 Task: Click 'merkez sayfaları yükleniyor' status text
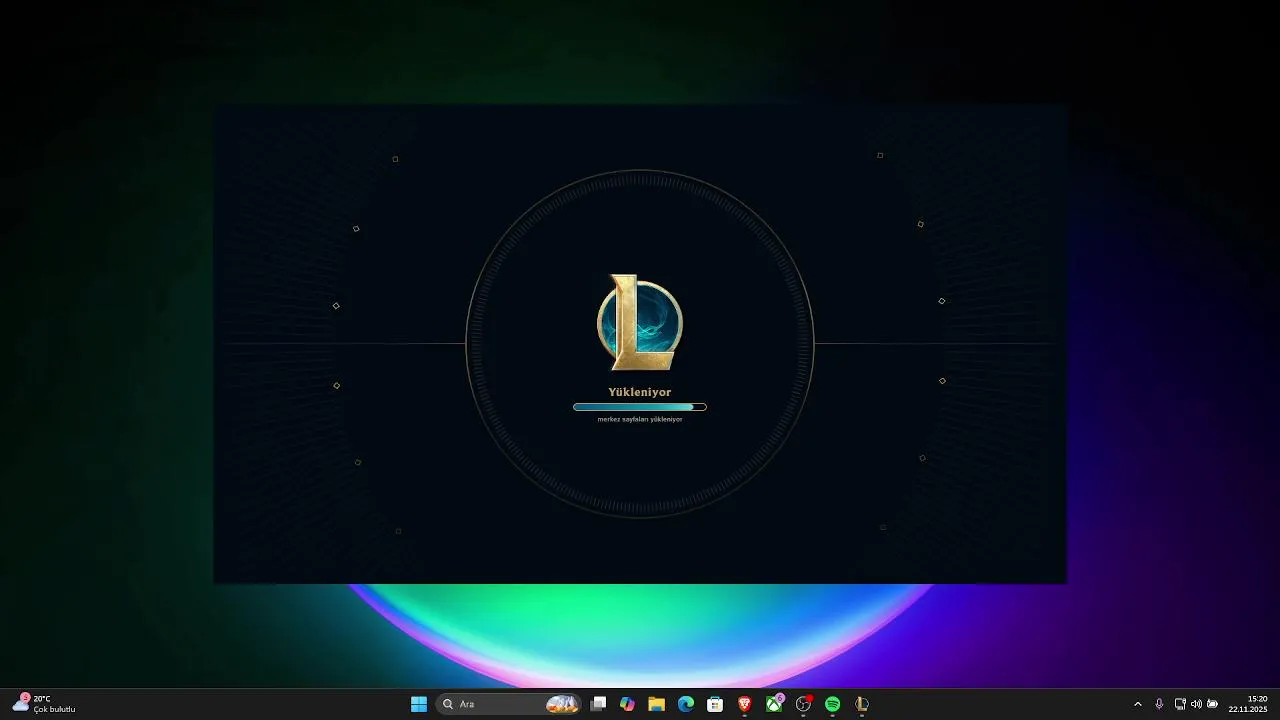click(x=640, y=419)
